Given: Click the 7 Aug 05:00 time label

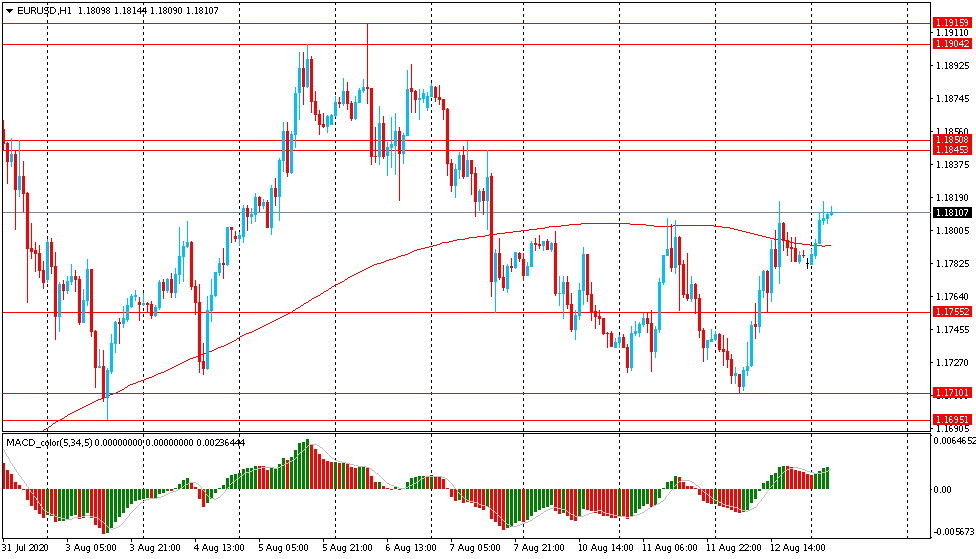Looking at the screenshot, I should tap(475, 548).
